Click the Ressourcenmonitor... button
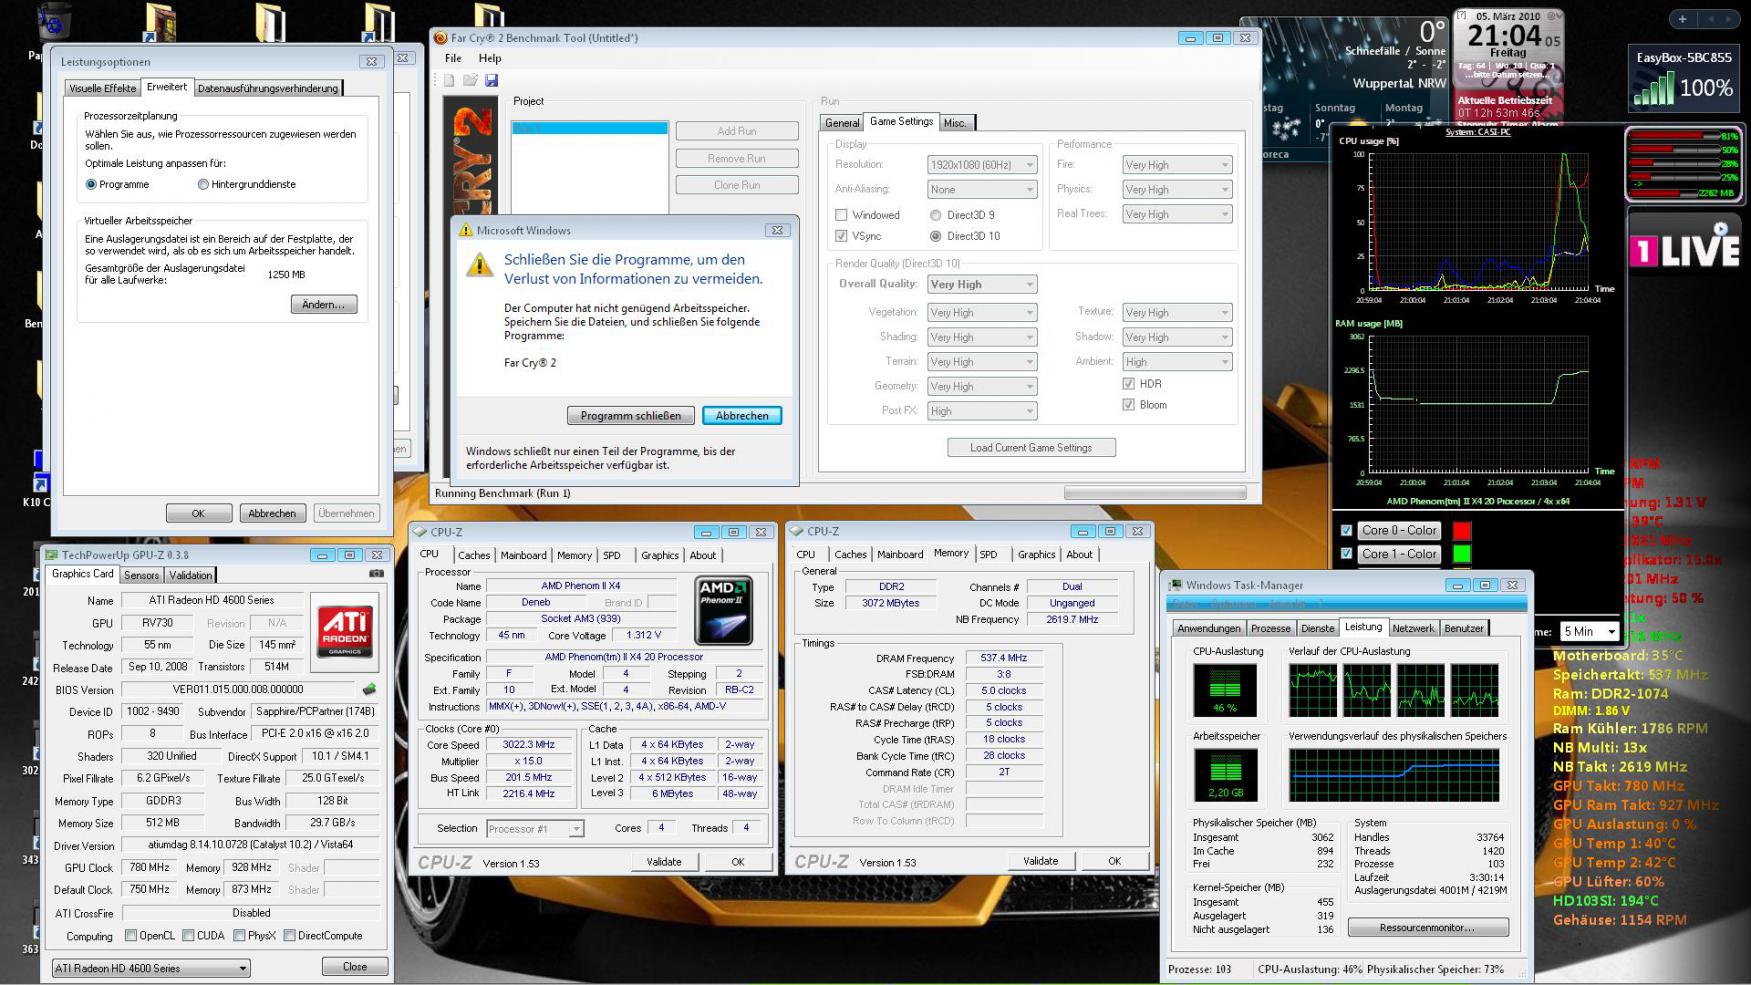Screen dimensions: 1751x985 1427,928
